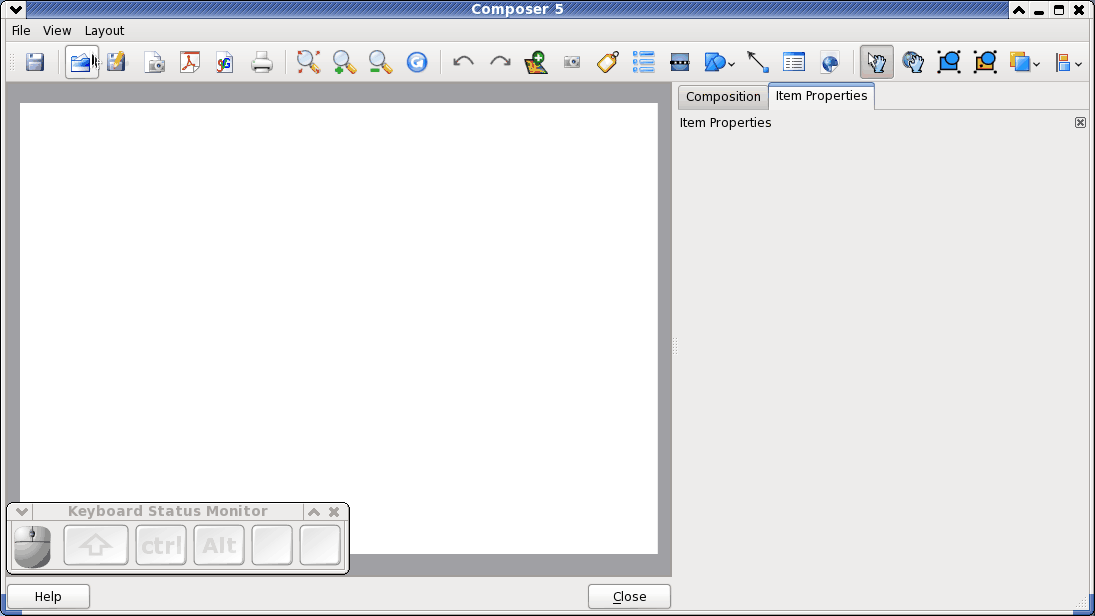Shade the Keyboard Status Monitor window
The image size is (1095, 616).
(x=314, y=512)
